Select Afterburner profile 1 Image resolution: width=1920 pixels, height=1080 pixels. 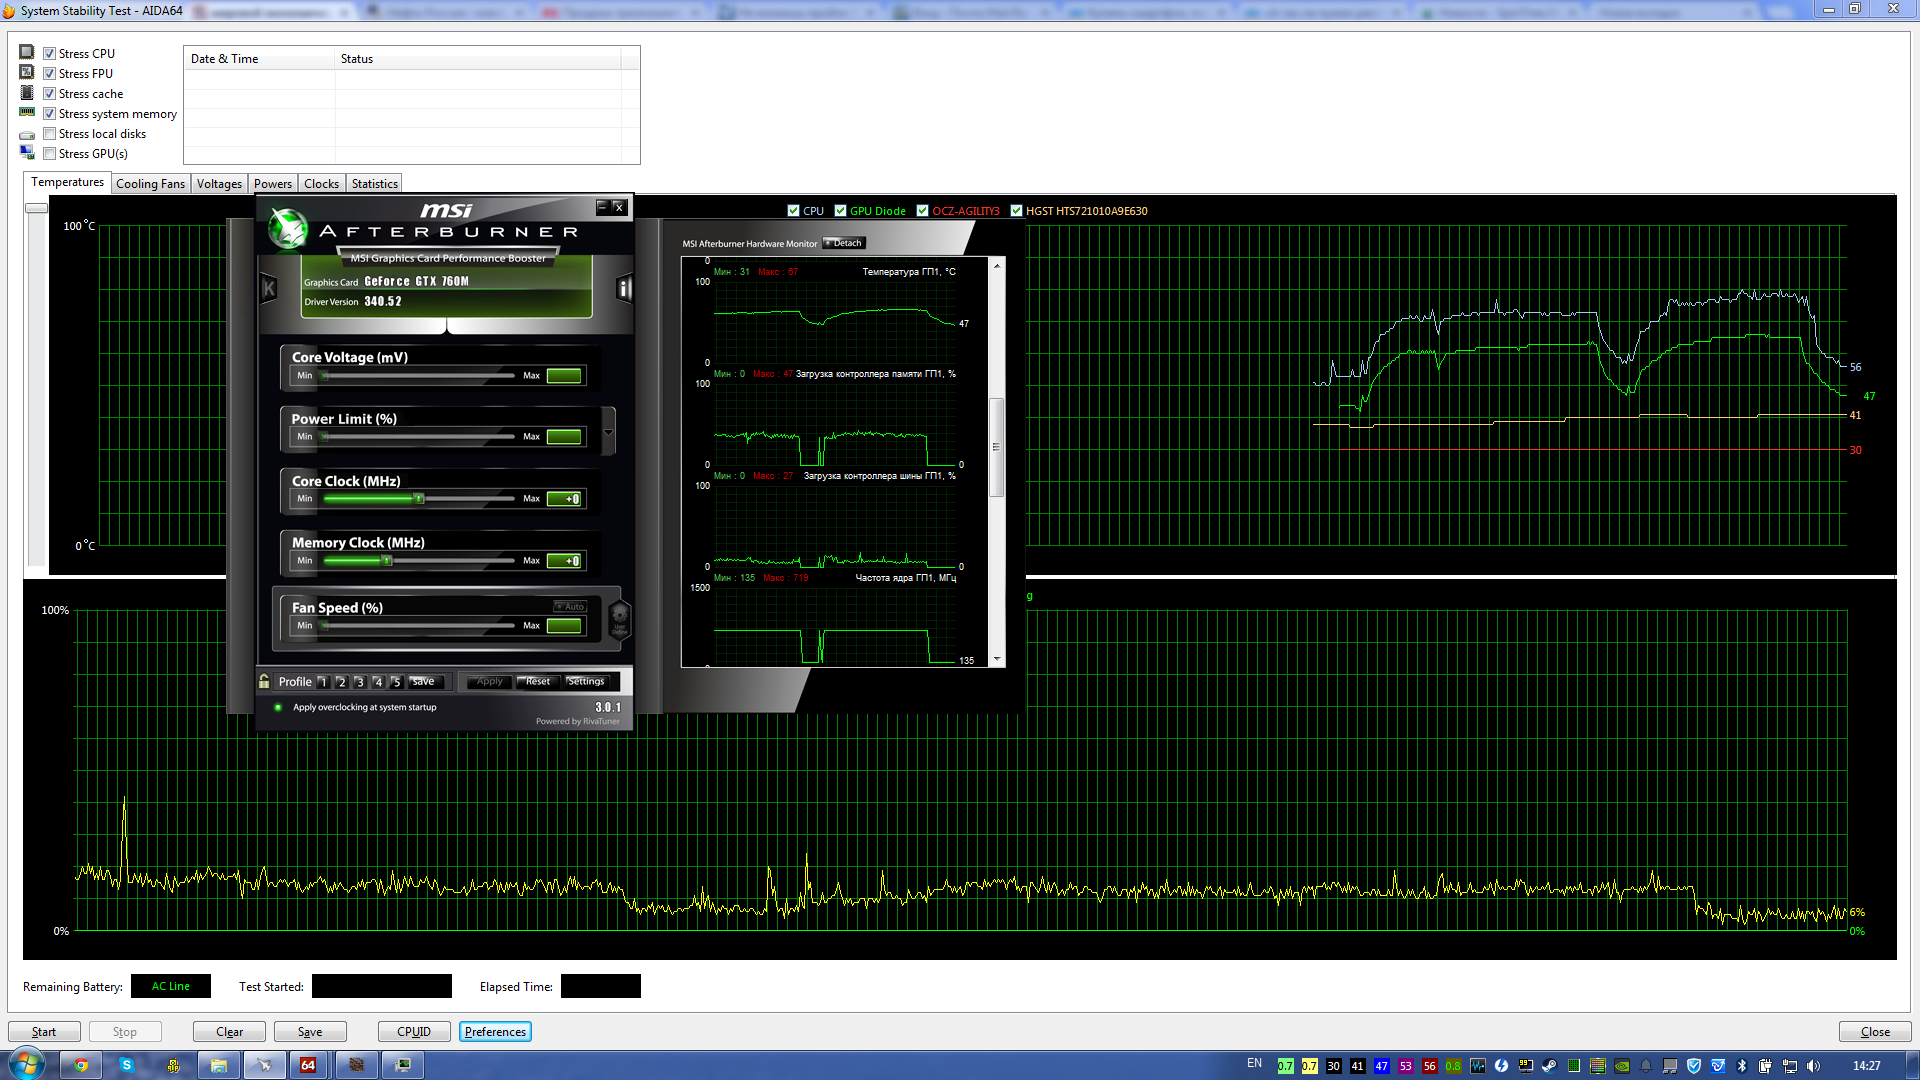click(x=323, y=682)
